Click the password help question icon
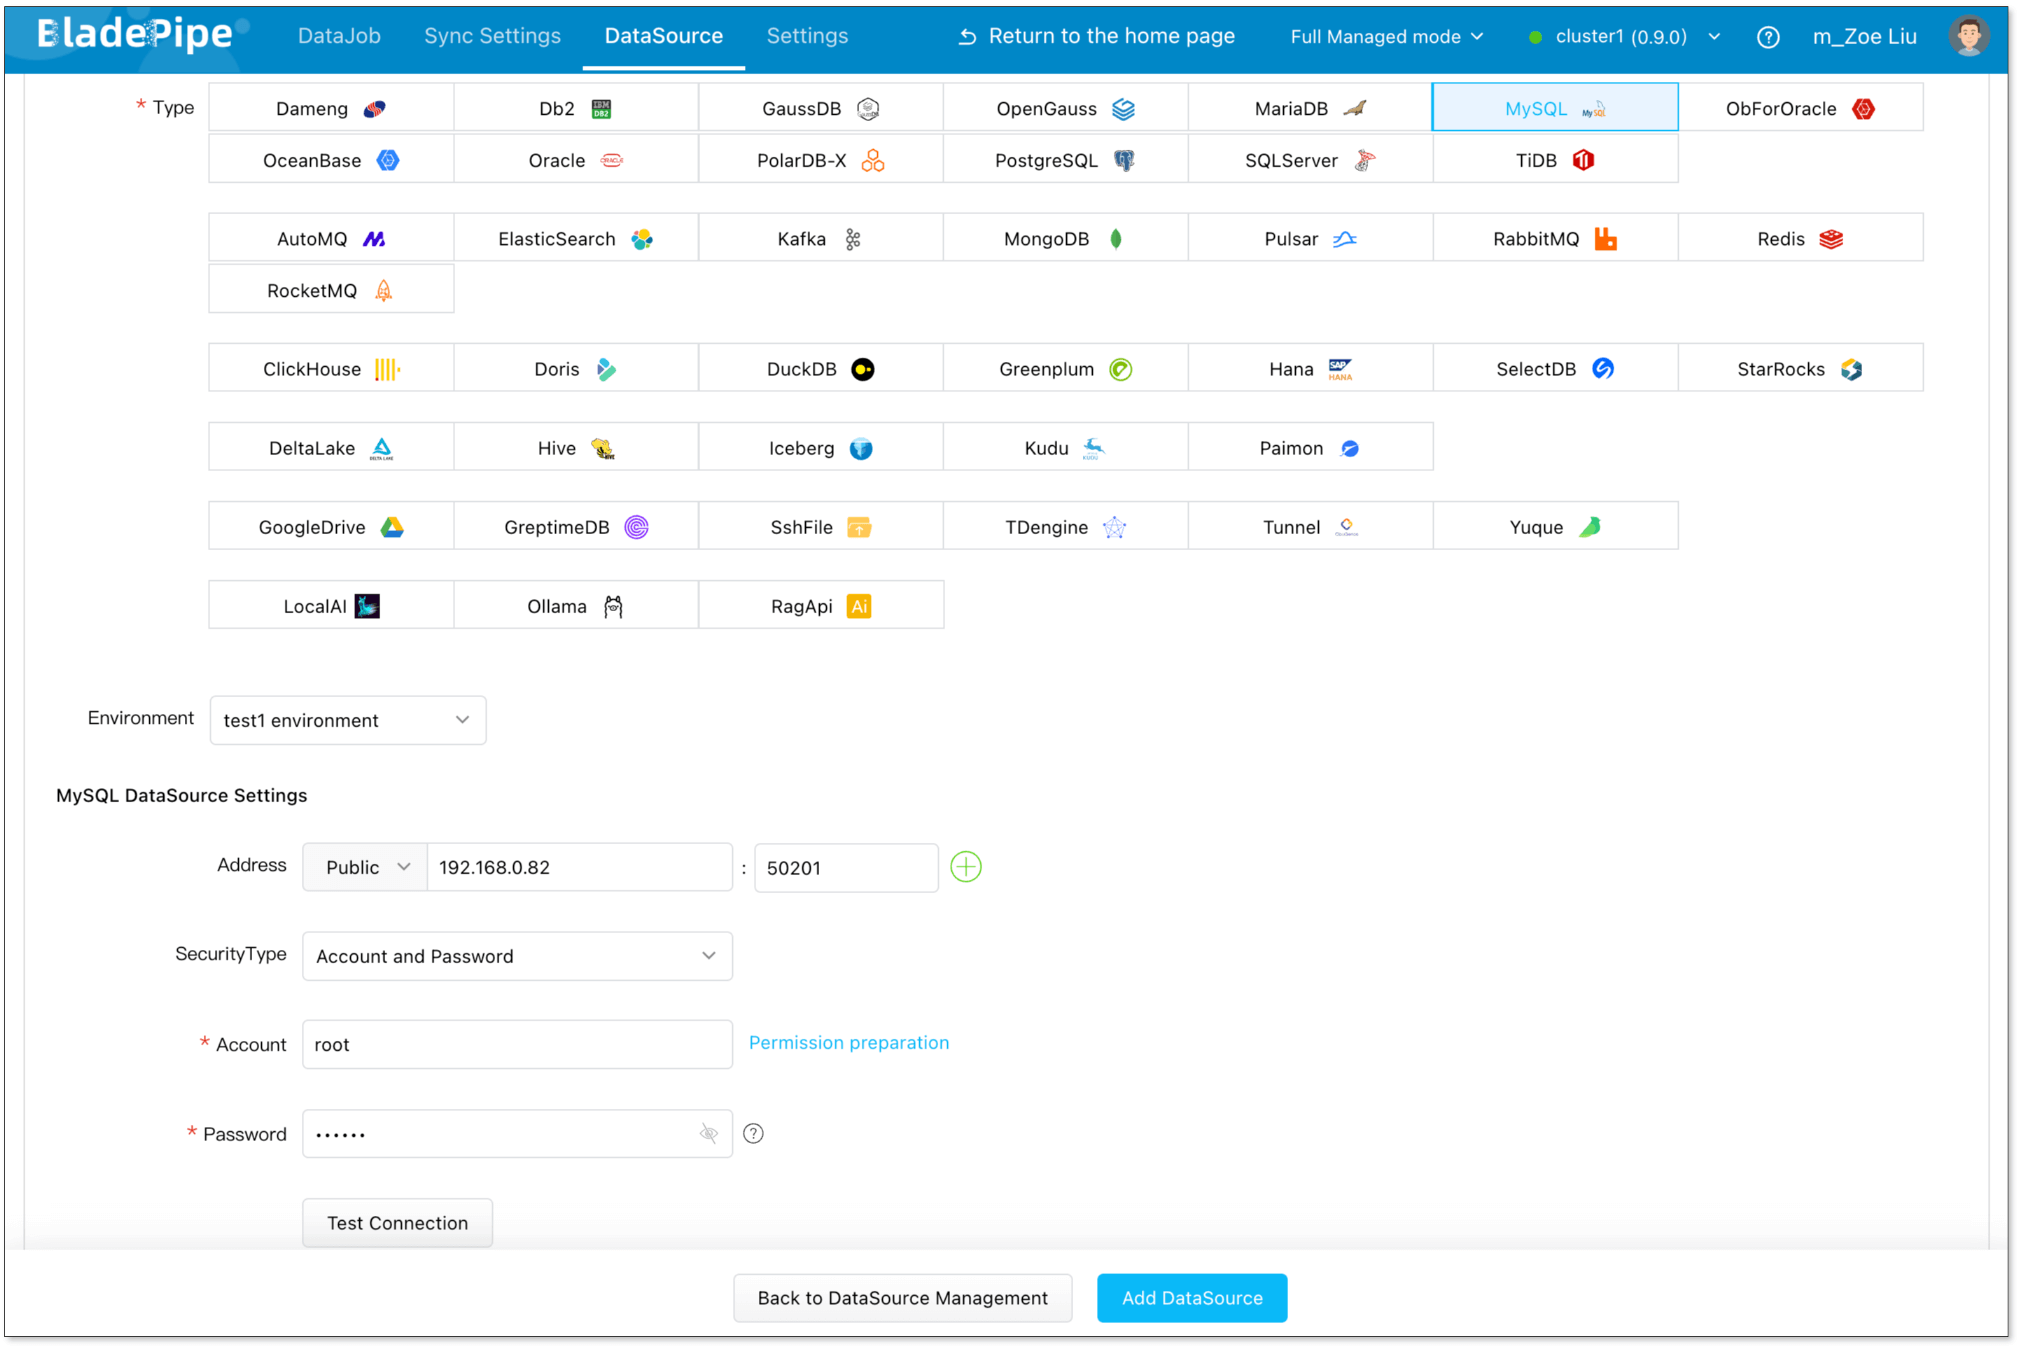Screen dimensions: 2018x1346 (753, 1133)
